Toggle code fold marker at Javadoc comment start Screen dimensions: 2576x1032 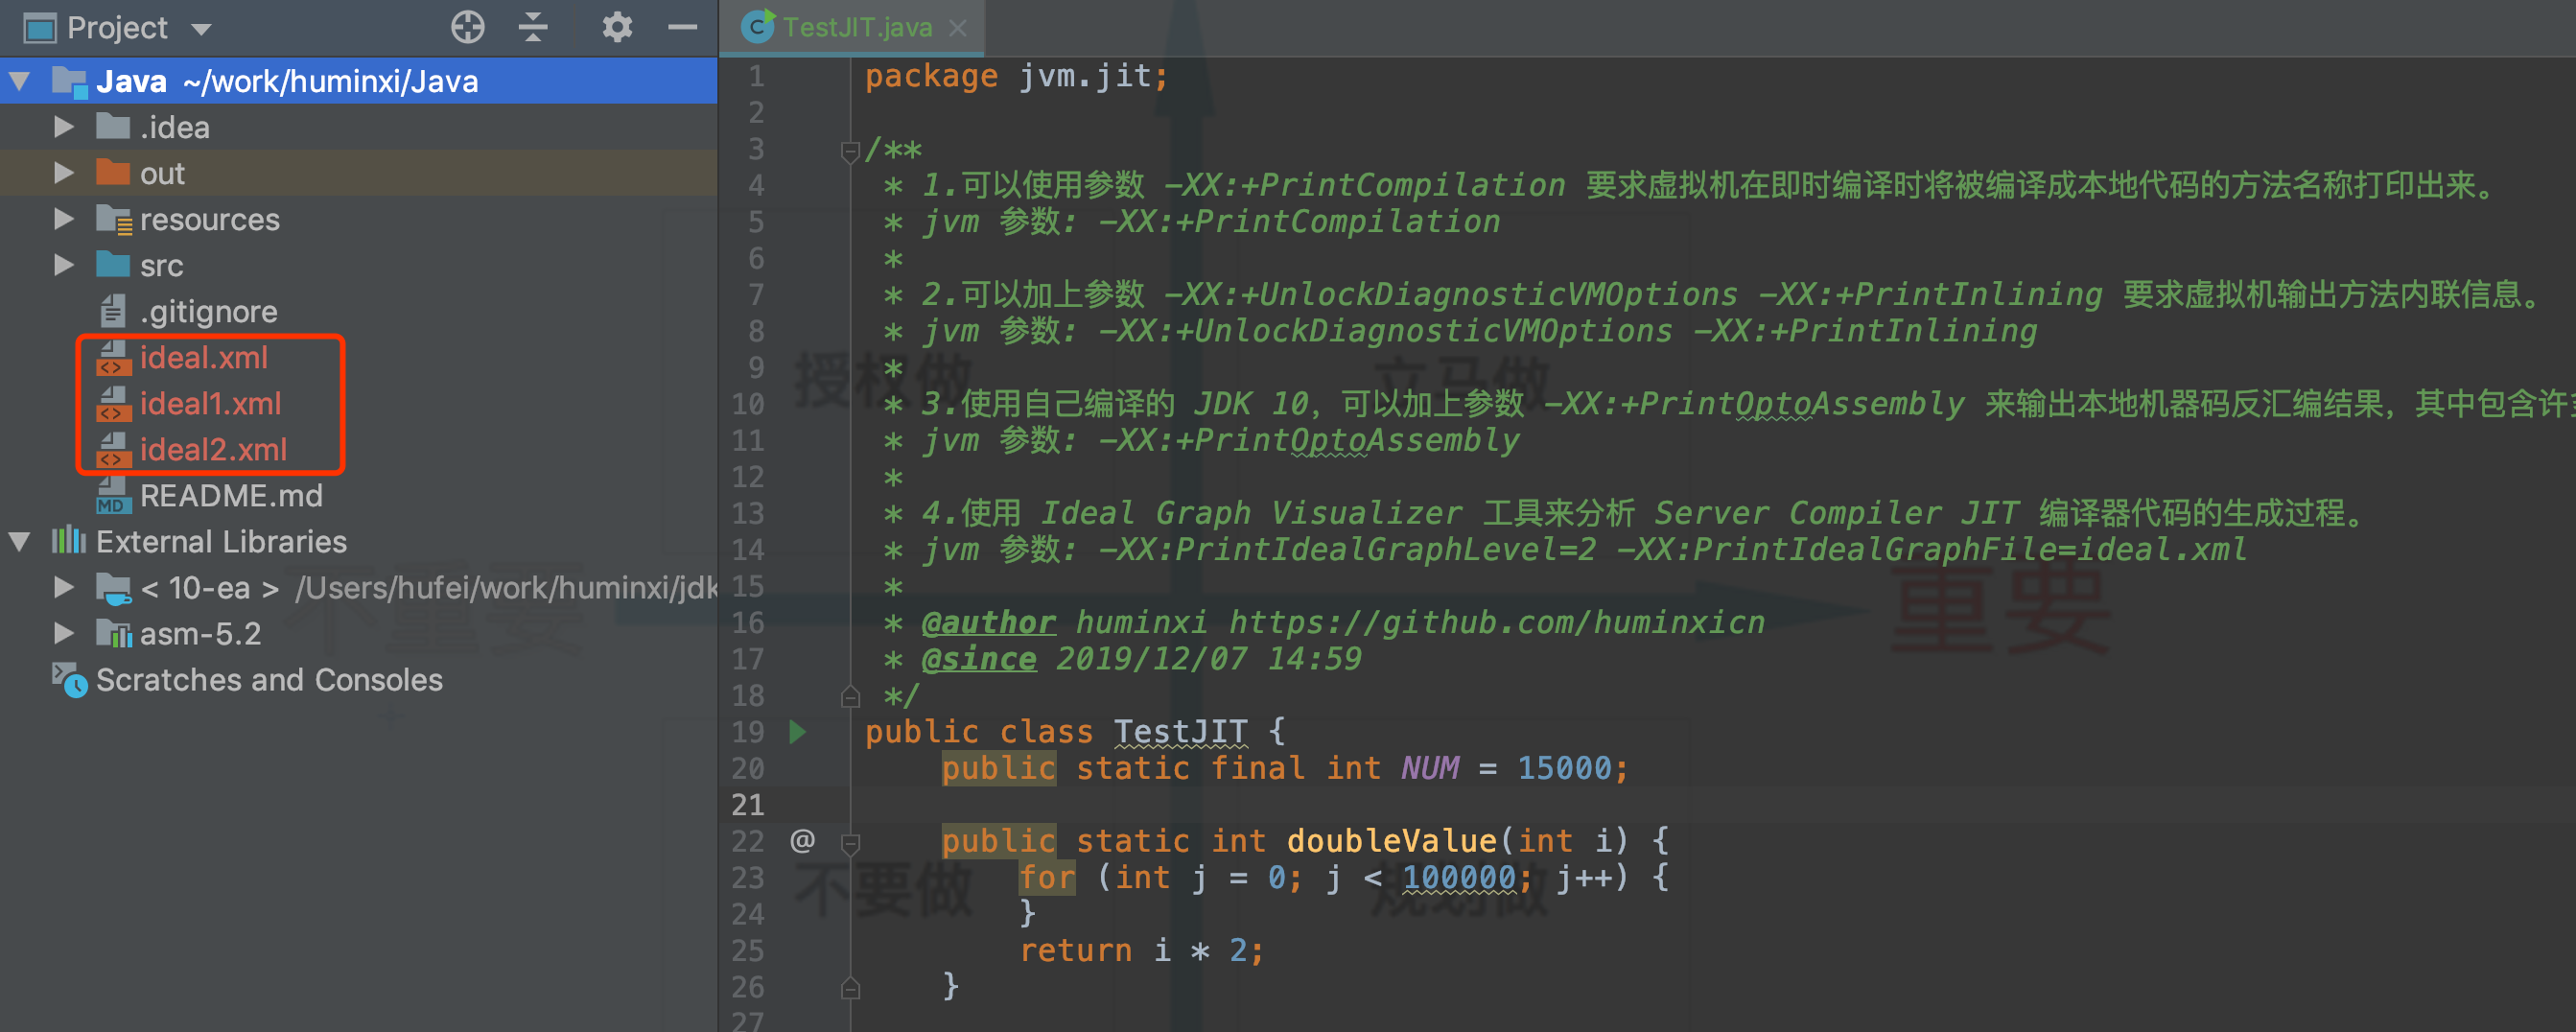click(x=850, y=151)
